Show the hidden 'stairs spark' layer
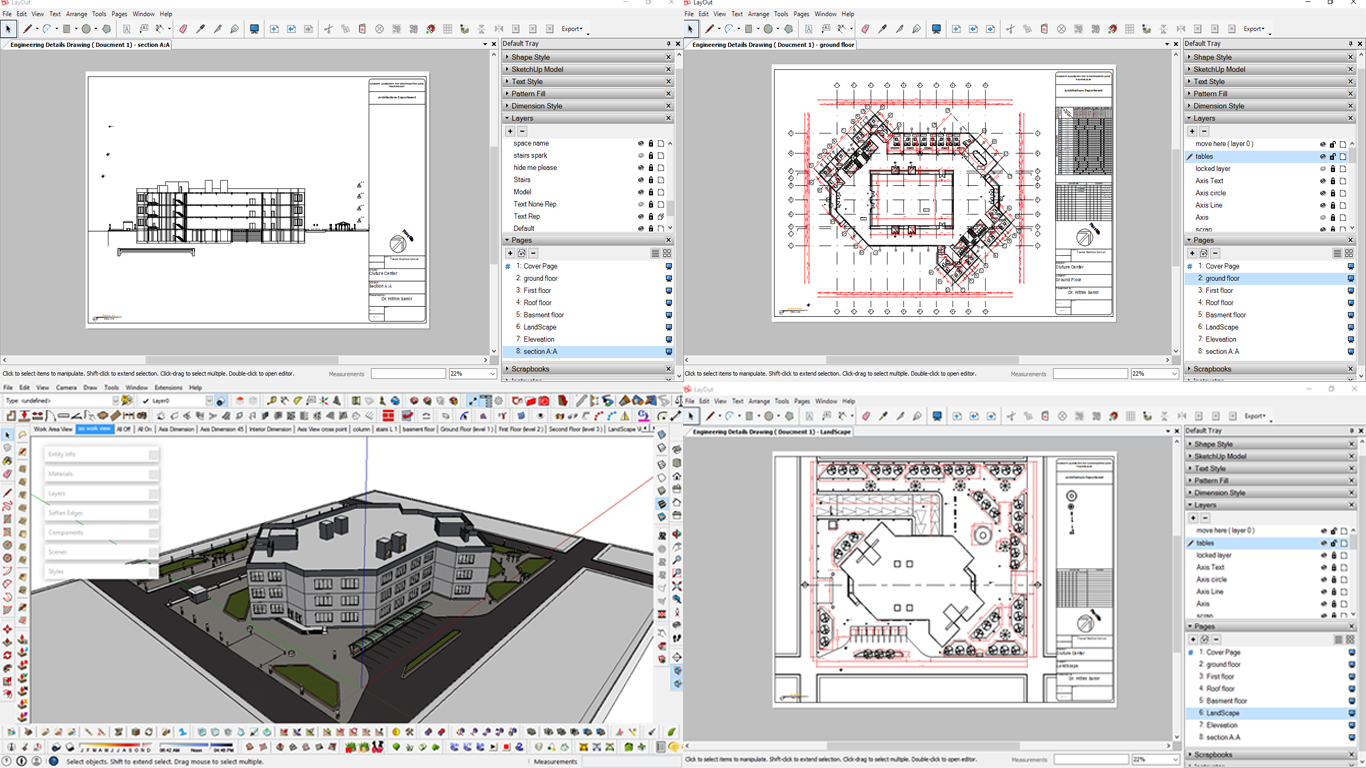 pos(641,156)
